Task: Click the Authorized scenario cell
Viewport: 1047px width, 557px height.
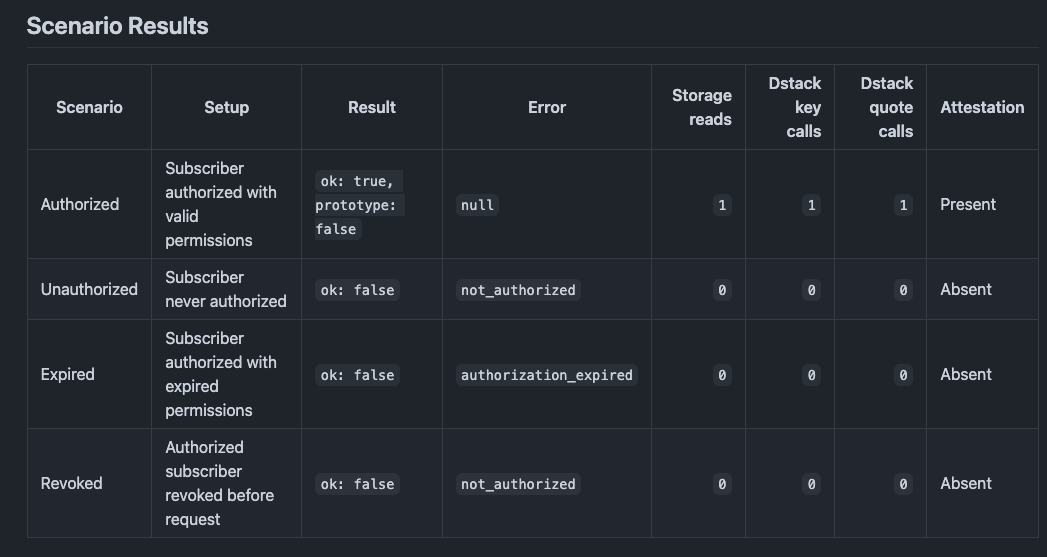Action: pyautogui.click(x=80, y=204)
